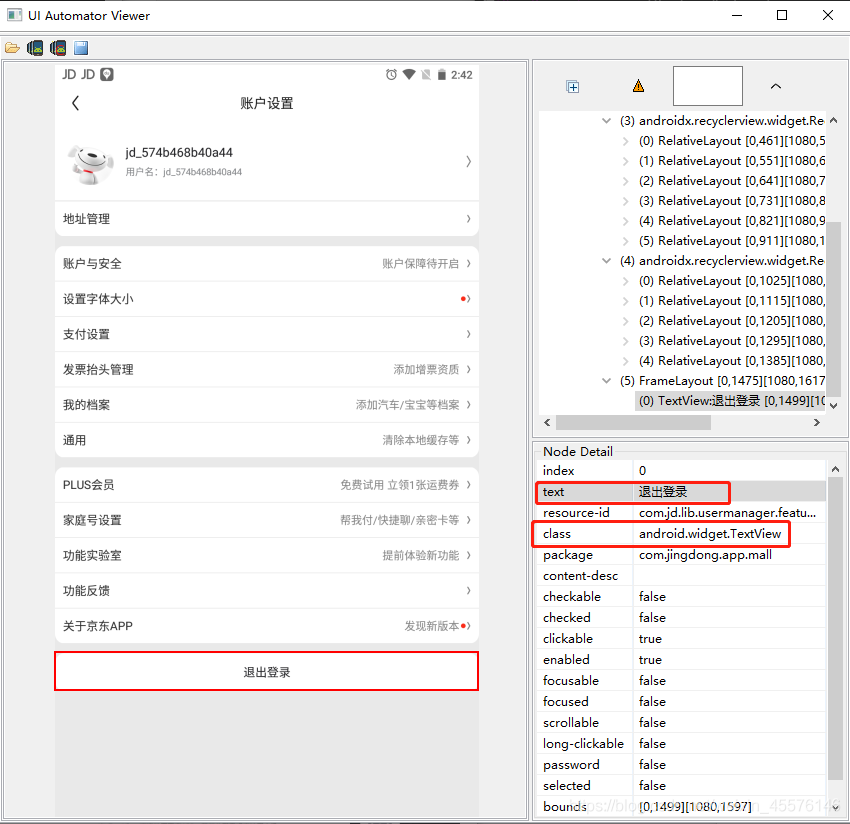Click the tree vertical scrollbar down arrow
Screen dimensions: 850x824
[834, 405]
